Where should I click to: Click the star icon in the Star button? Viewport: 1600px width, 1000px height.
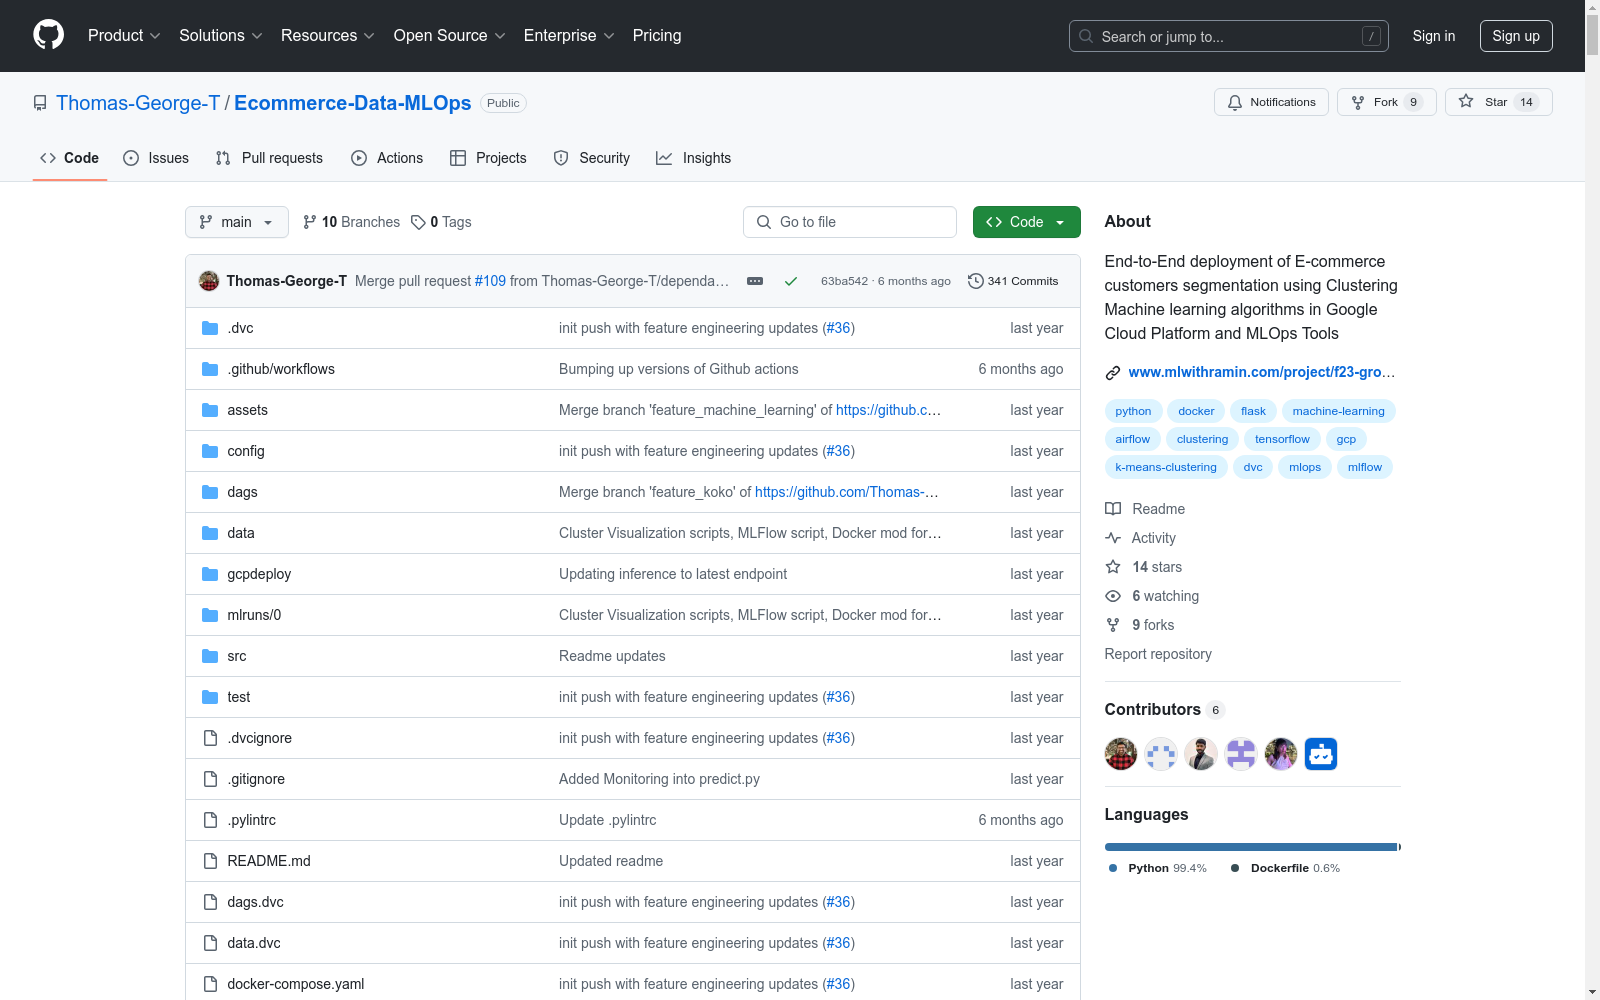click(x=1466, y=101)
